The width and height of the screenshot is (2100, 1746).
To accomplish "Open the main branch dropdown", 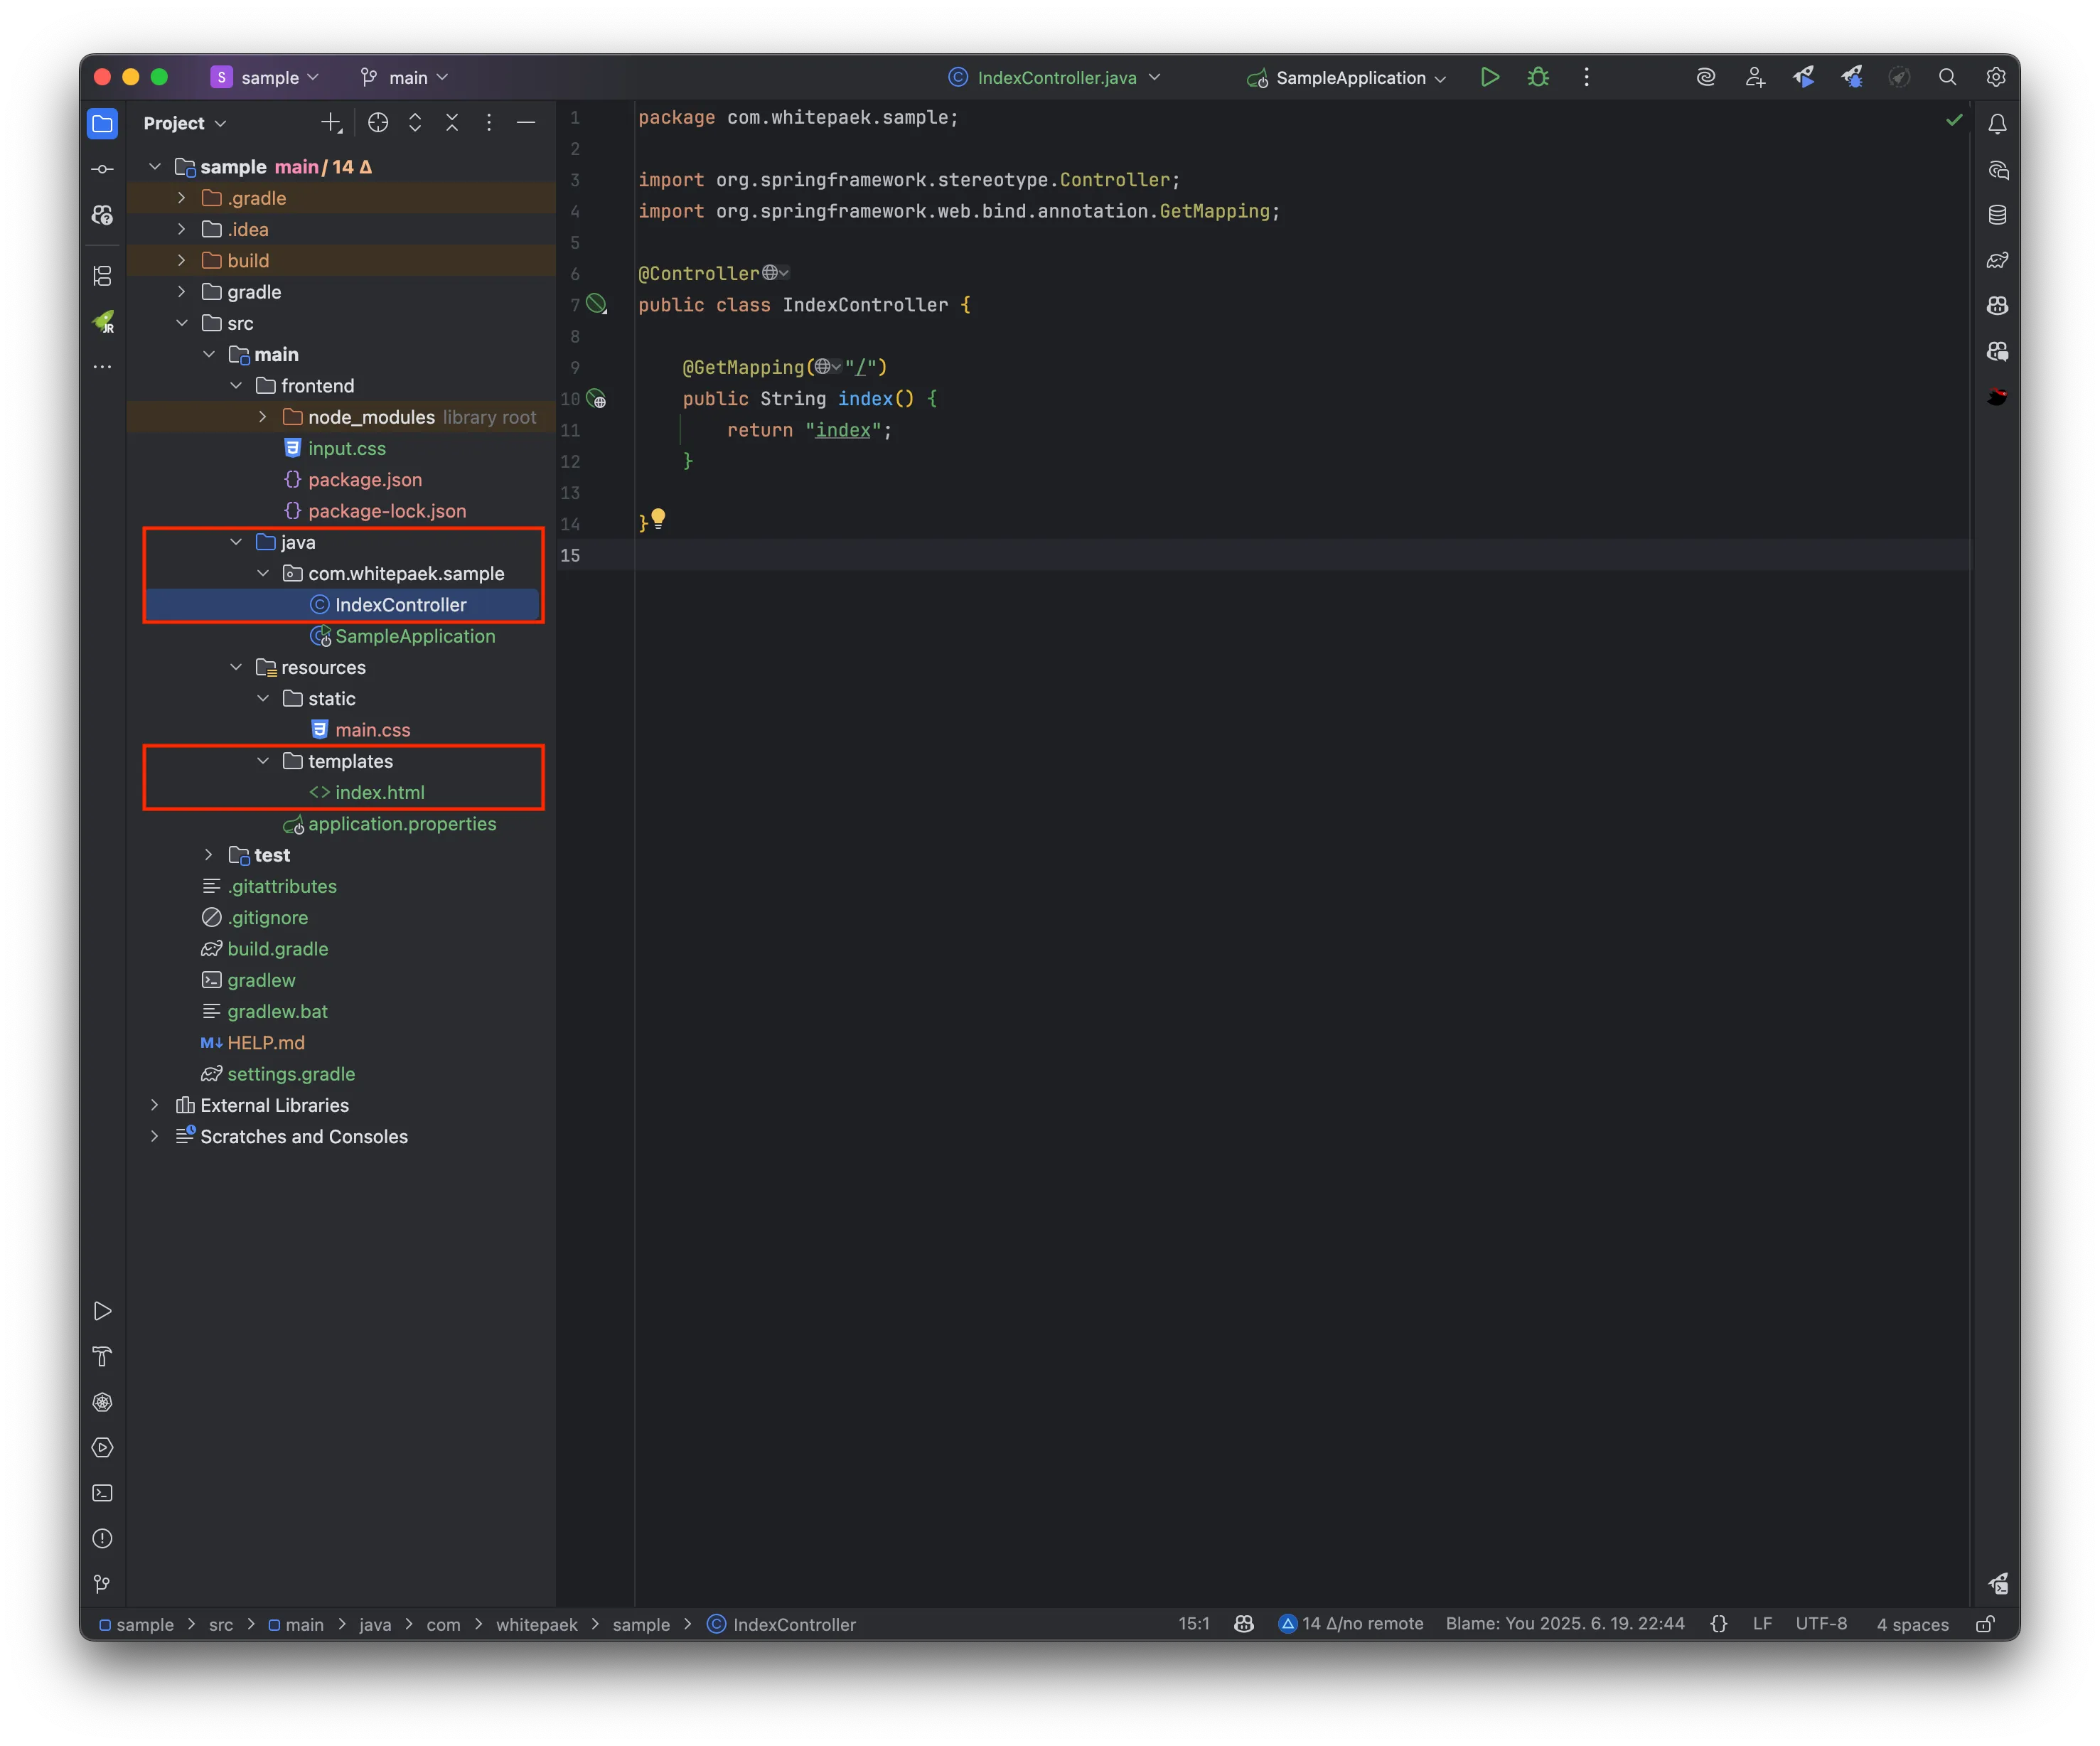I will [405, 77].
